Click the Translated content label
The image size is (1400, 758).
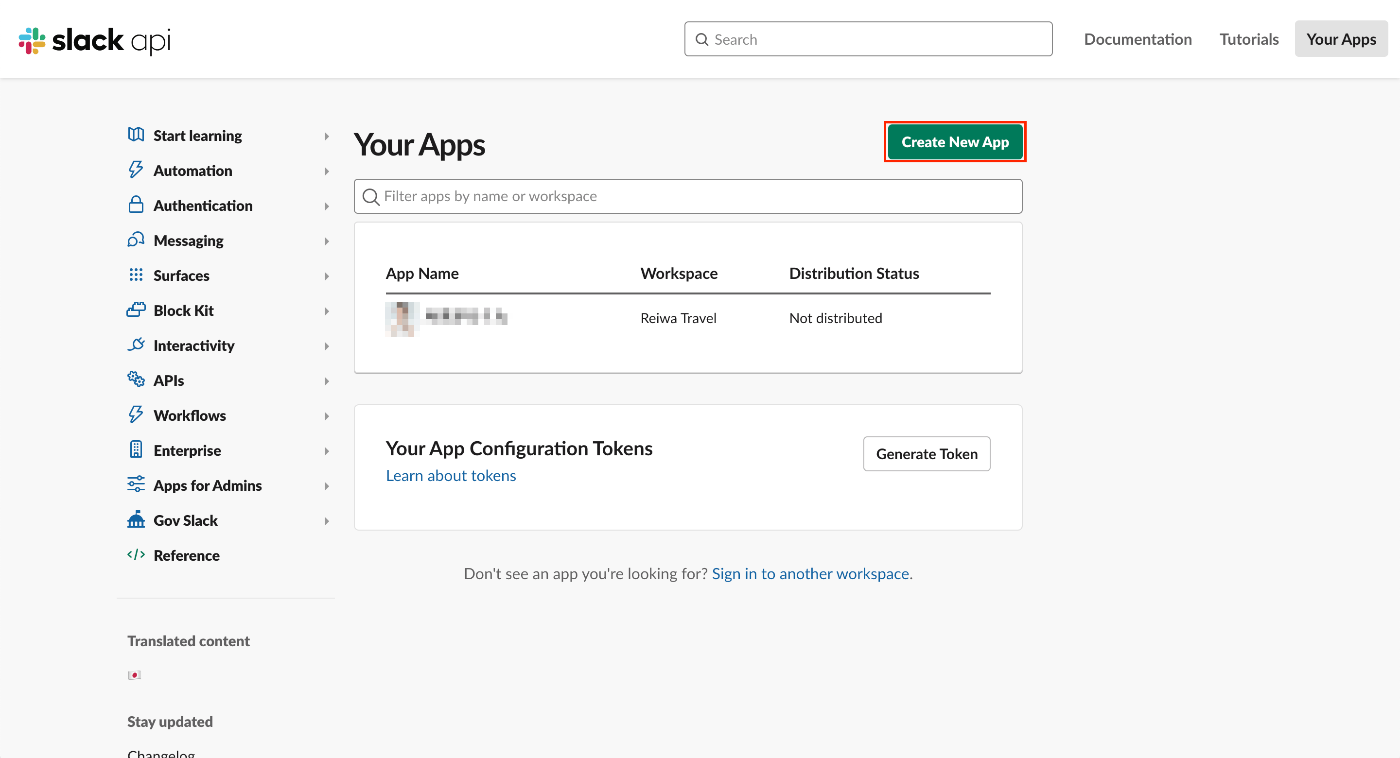point(189,641)
